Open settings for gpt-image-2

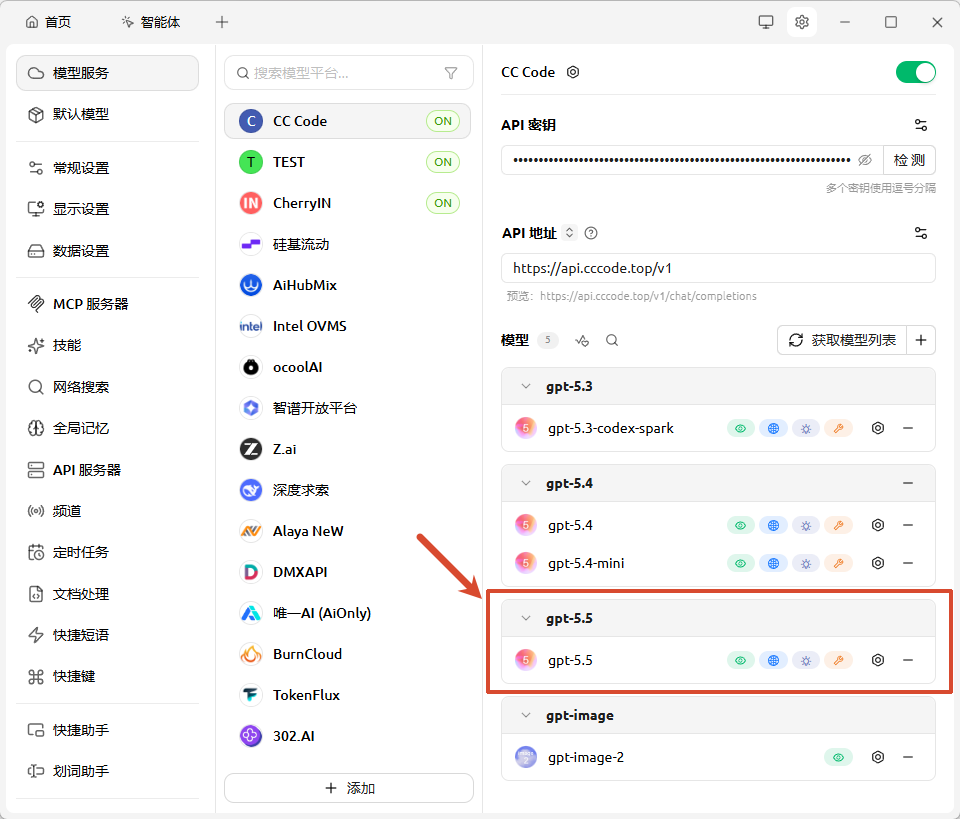pyautogui.click(x=877, y=758)
